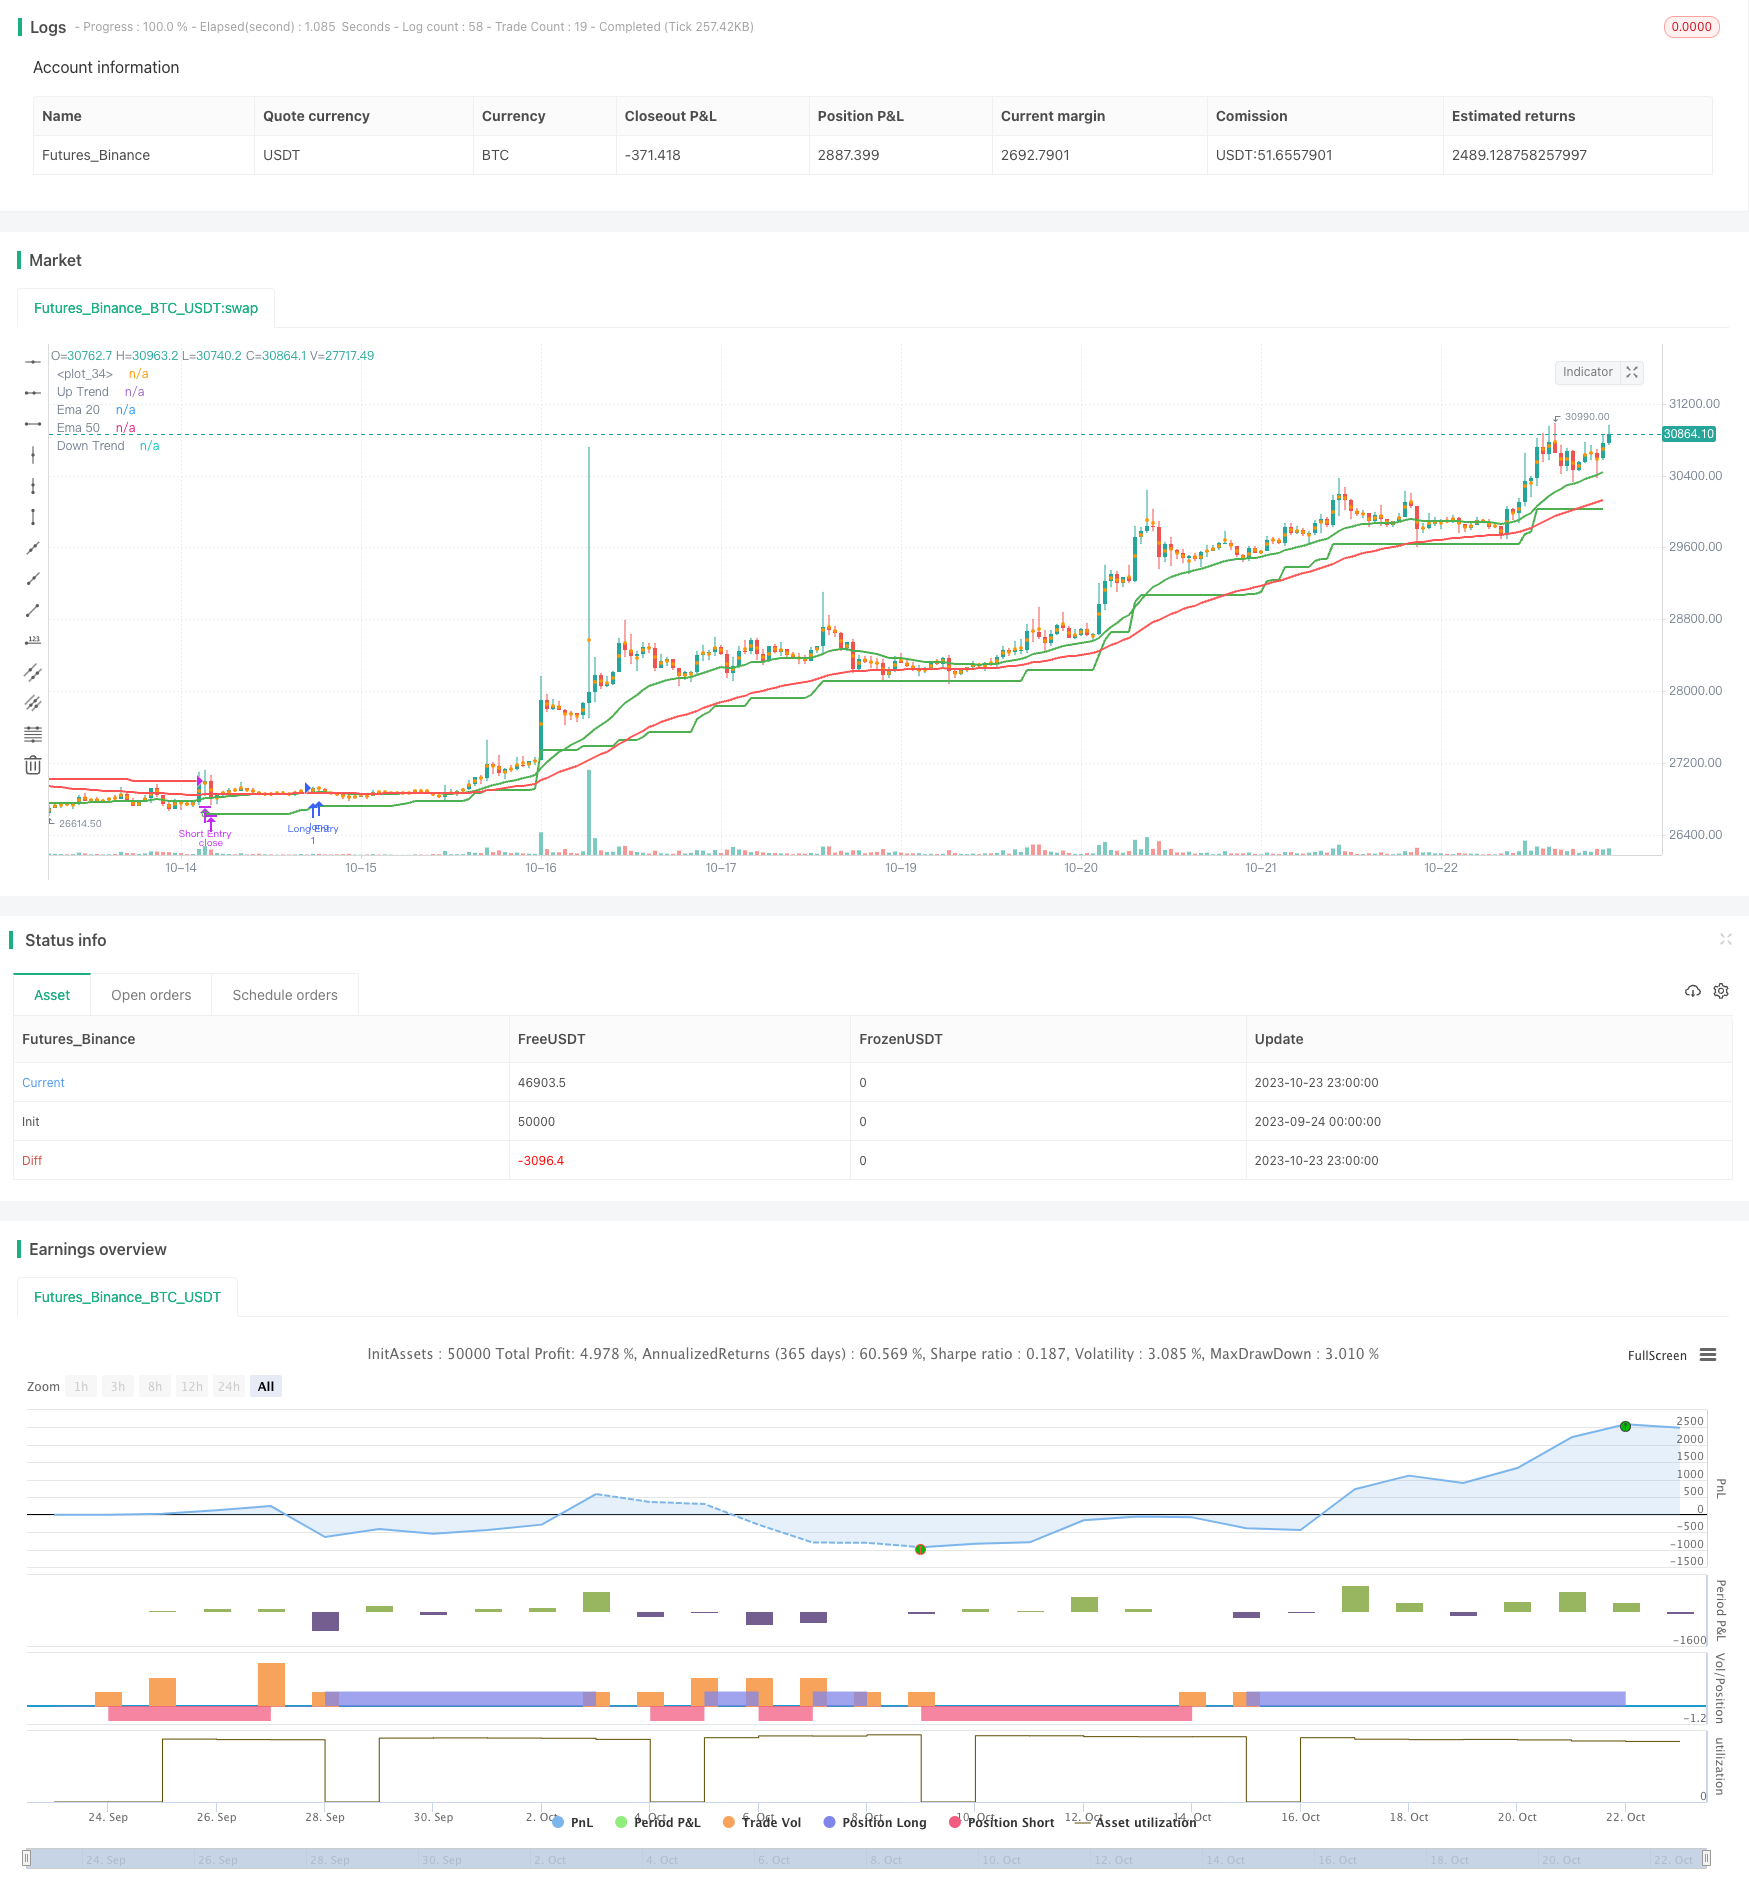Open the earnings chart hamburger menu
1749x1898 pixels.
coord(1708,1355)
